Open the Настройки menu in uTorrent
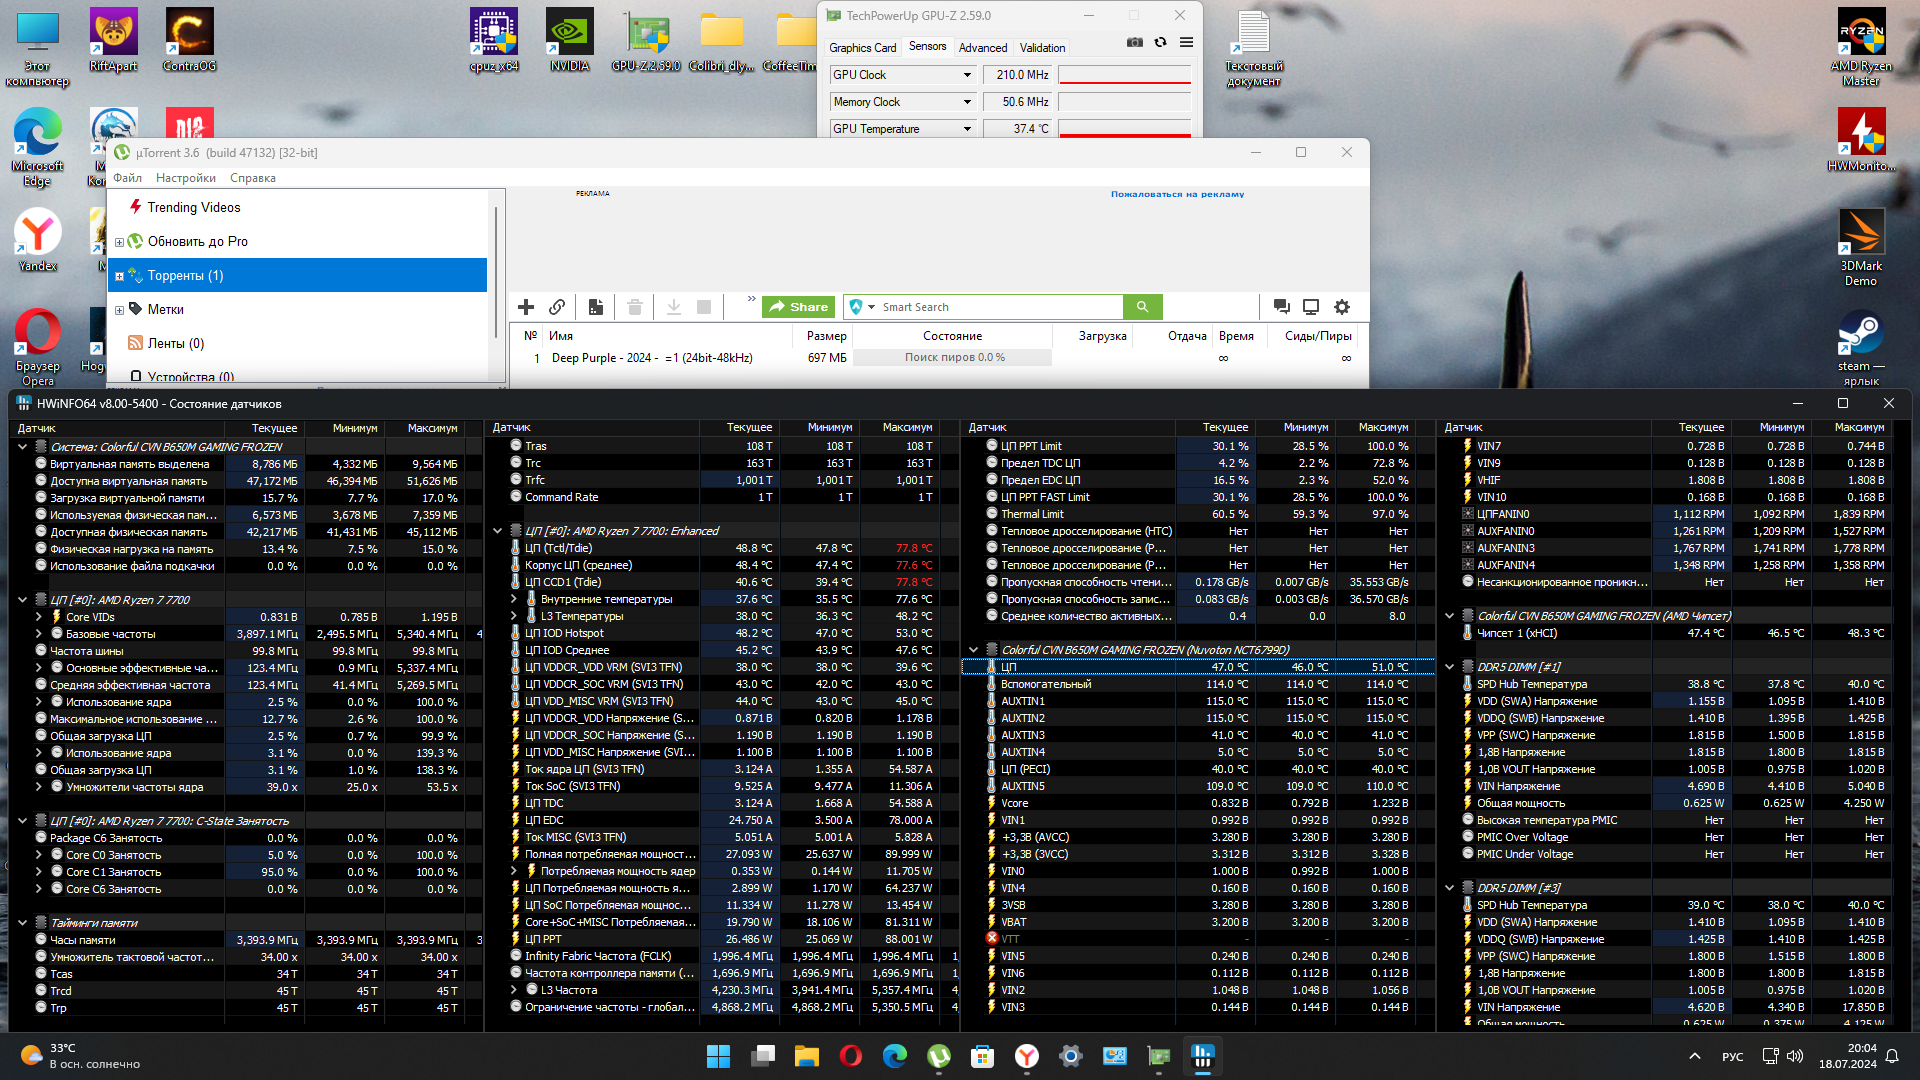 click(185, 178)
